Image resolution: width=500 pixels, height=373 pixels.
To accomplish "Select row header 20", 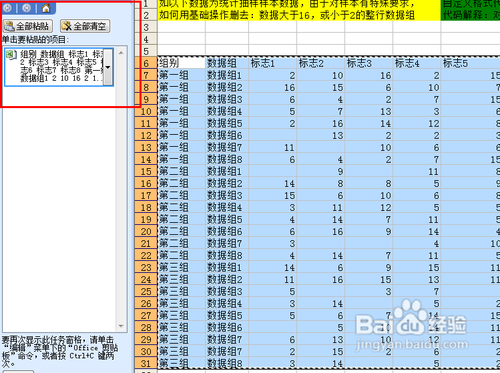I will point(146,231).
